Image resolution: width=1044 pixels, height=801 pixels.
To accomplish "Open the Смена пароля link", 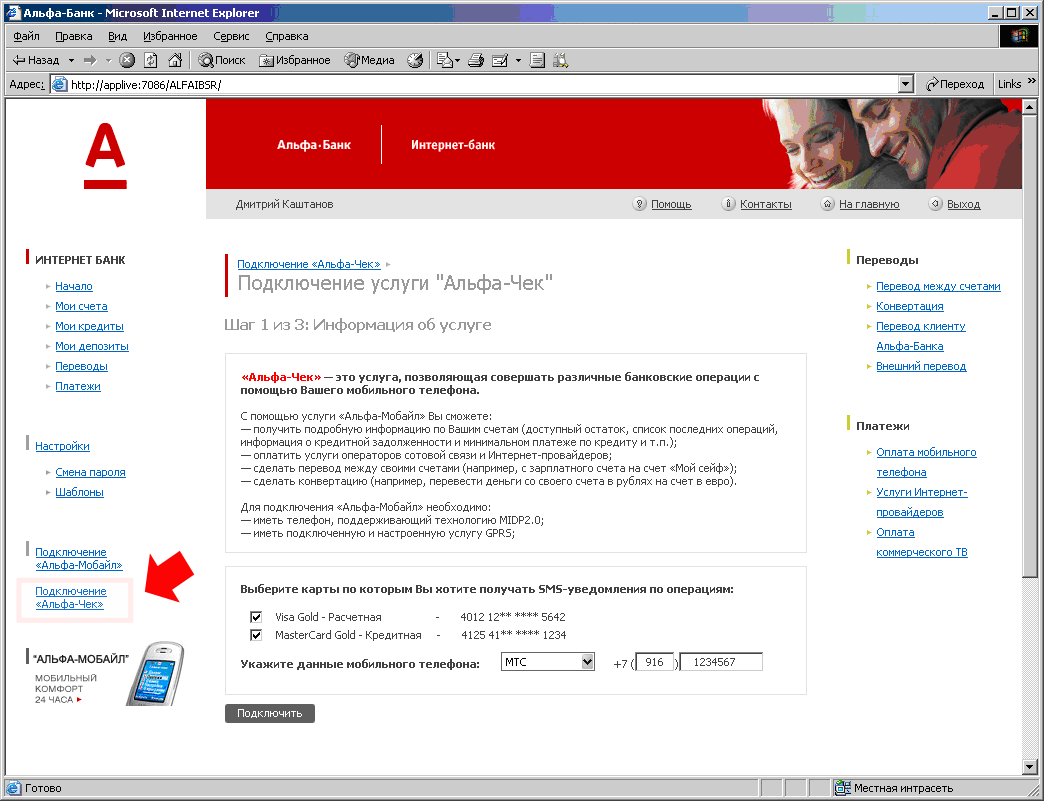I will [x=91, y=472].
